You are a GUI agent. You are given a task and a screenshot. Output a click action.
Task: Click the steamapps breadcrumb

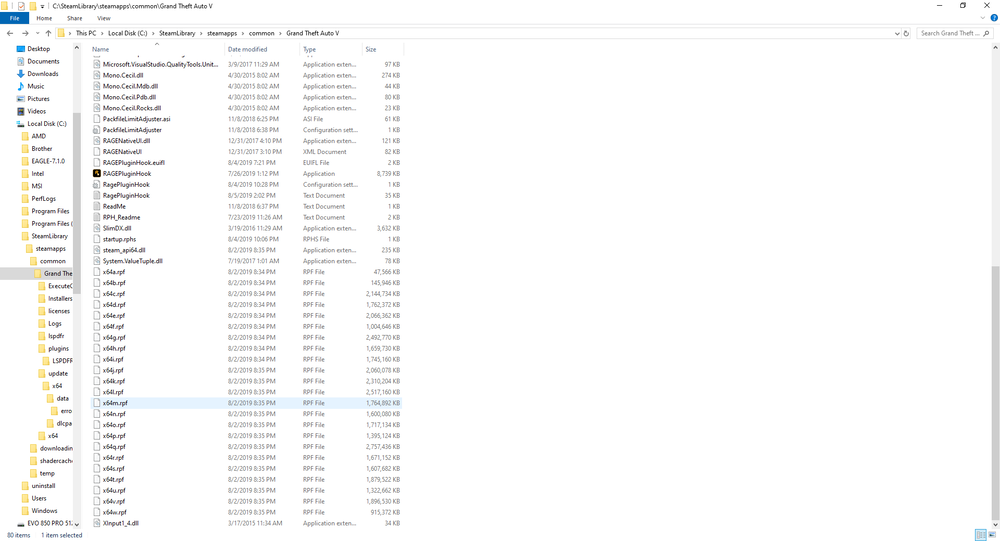point(221,33)
